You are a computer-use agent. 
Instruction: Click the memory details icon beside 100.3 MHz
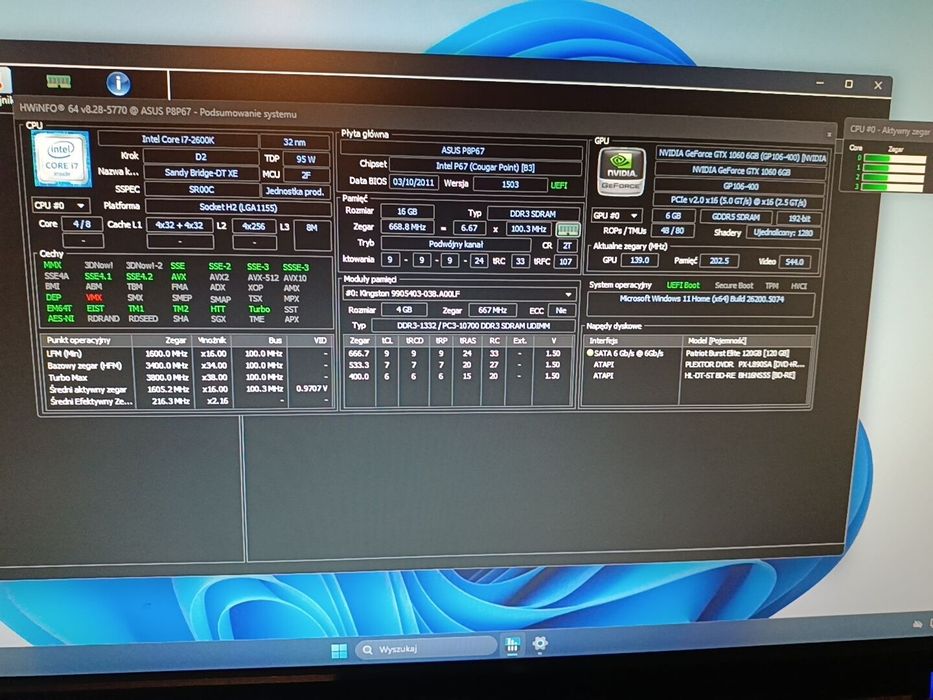(567, 229)
